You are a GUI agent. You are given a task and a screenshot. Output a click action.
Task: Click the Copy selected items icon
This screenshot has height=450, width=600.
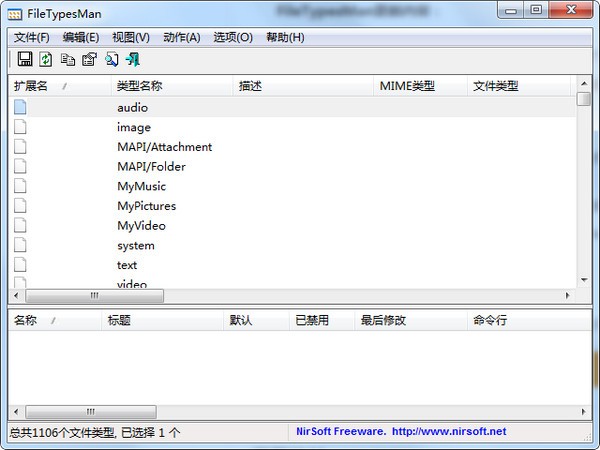pyautogui.click(x=68, y=59)
